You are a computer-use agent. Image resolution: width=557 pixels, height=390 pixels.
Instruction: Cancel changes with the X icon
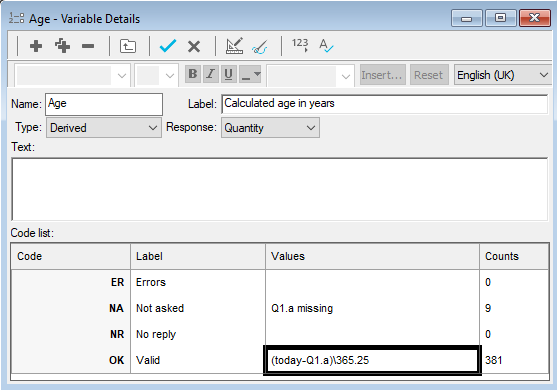[194, 46]
